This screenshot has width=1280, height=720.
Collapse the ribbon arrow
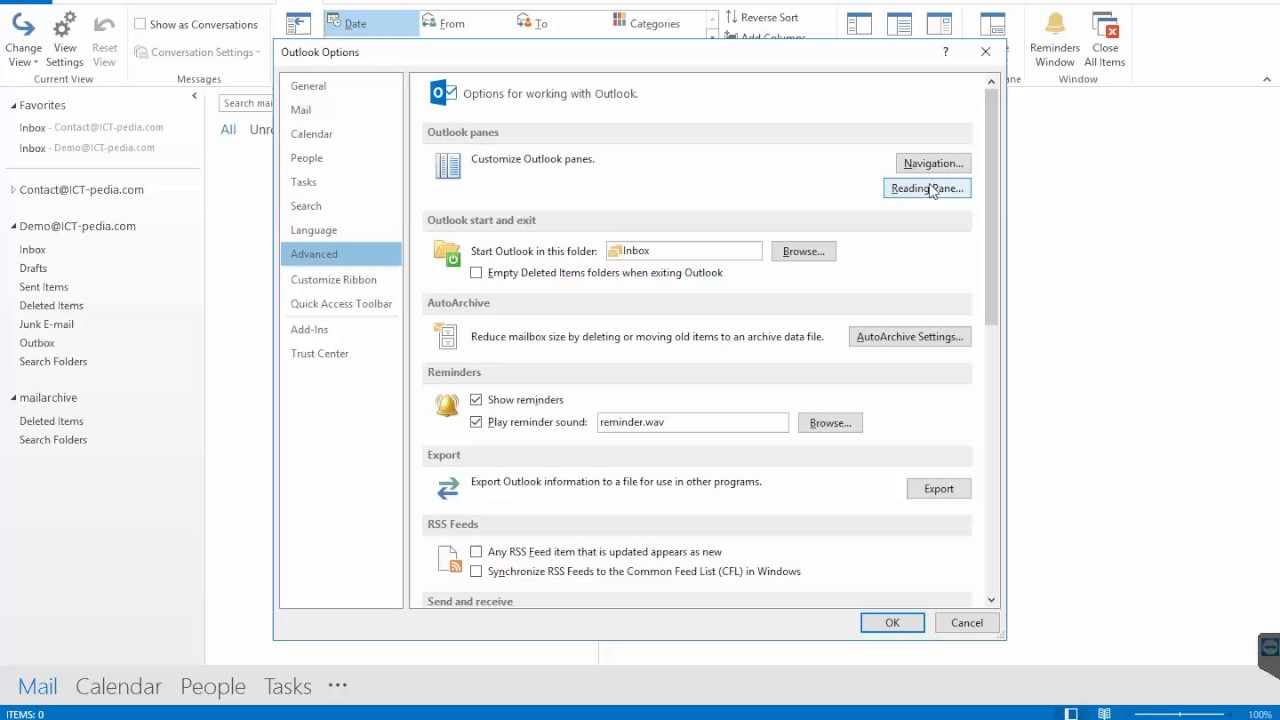click(1267, 79)
